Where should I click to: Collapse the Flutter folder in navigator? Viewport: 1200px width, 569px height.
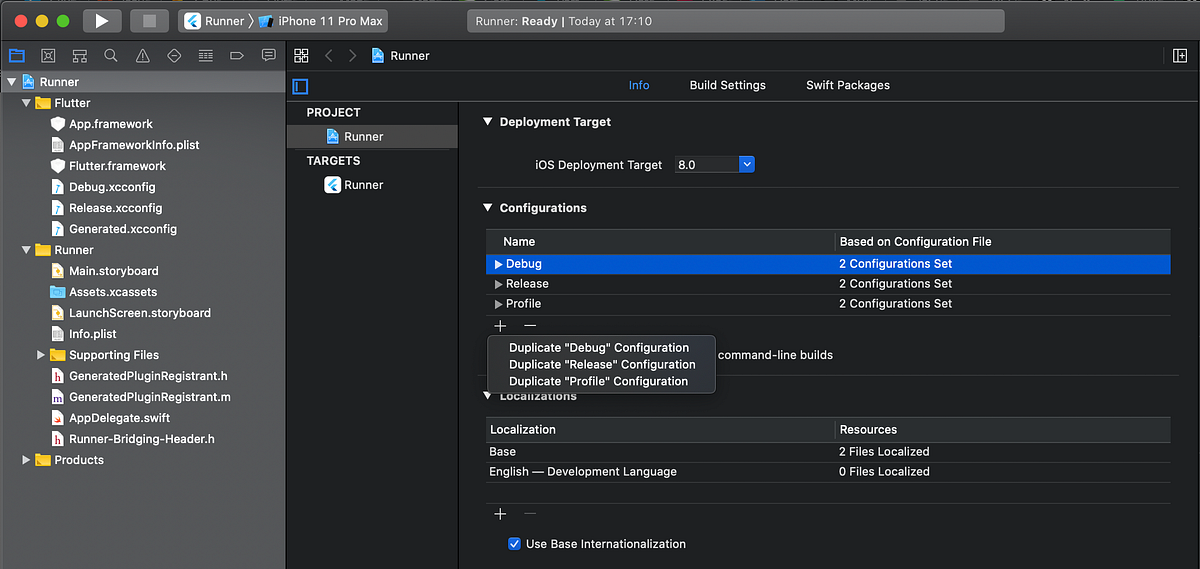tap(26, 103)
